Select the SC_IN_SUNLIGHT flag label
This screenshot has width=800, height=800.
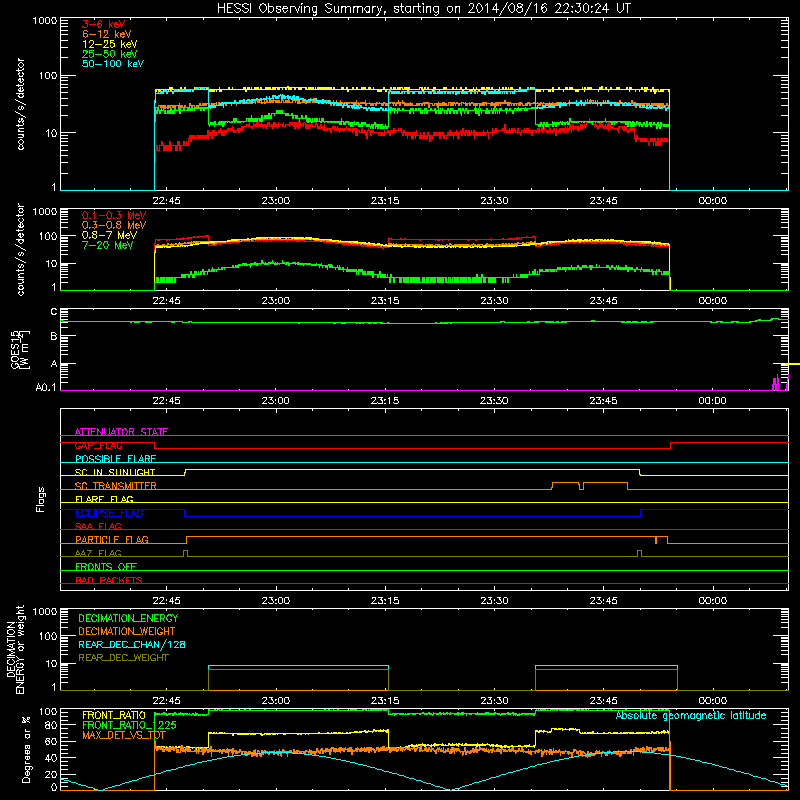tap(115, 472)
